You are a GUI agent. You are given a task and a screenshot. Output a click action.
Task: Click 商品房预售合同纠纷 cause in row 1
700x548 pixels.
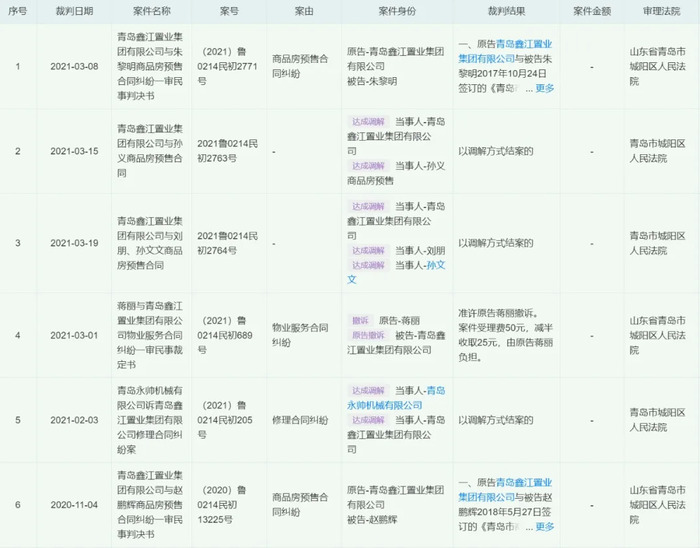point(300,66)
